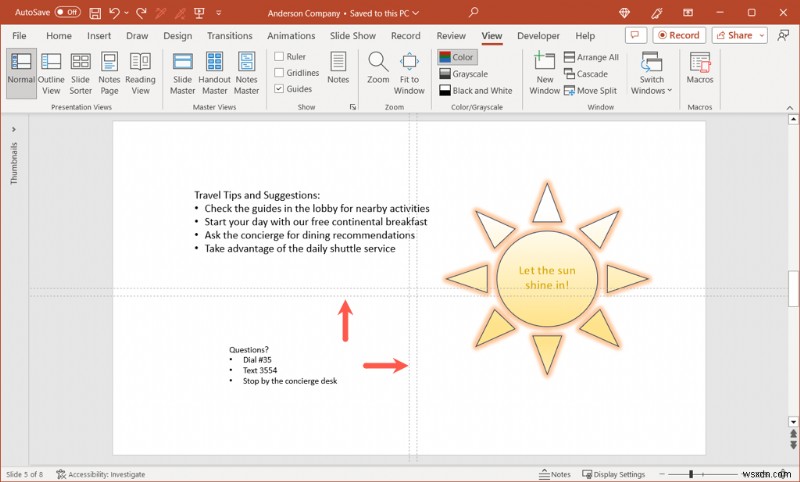Expand the Thumbnails pane
The image size is (800, 482).
pyautogui.click(x=14, y=130)
